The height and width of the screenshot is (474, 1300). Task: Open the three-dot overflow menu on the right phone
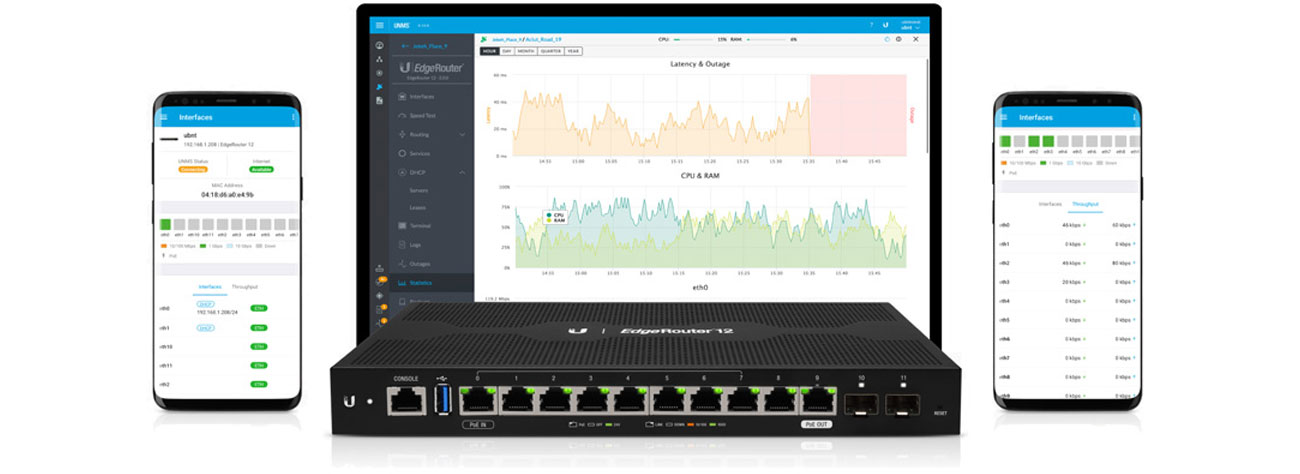[x=1134, y=117]
